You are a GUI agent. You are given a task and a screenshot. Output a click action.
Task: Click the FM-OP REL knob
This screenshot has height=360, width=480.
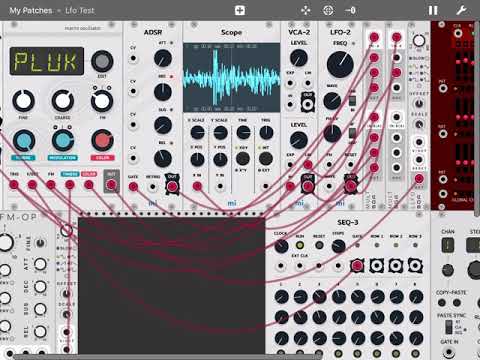coord(40,332)
